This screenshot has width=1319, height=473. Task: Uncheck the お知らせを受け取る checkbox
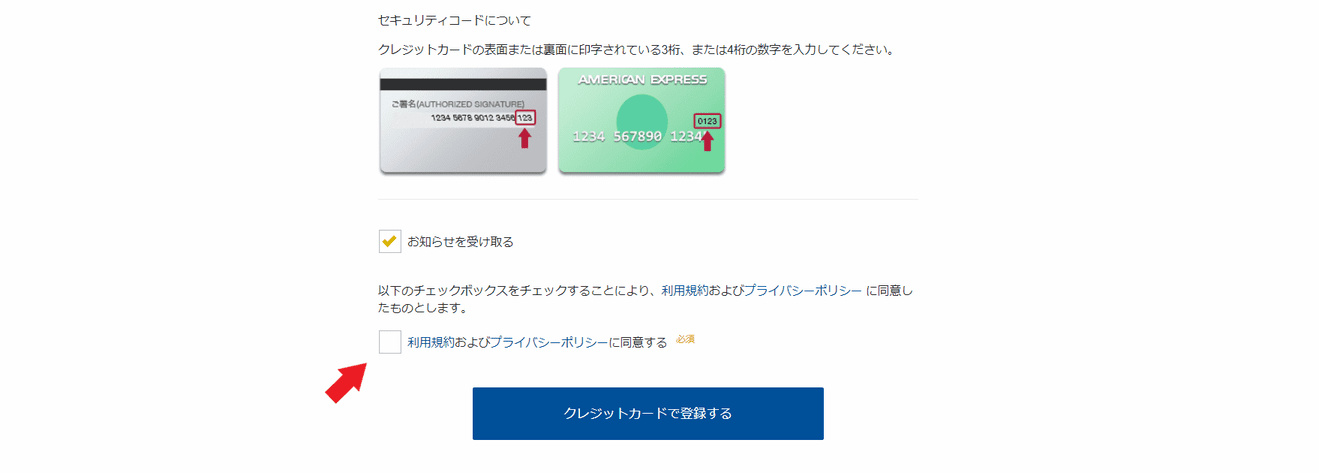pos(390,241)
